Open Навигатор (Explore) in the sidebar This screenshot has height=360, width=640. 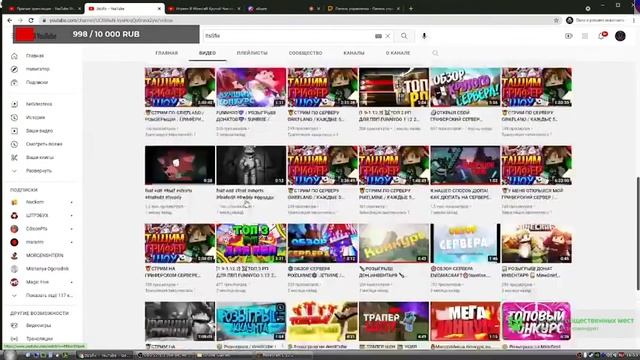37,69
